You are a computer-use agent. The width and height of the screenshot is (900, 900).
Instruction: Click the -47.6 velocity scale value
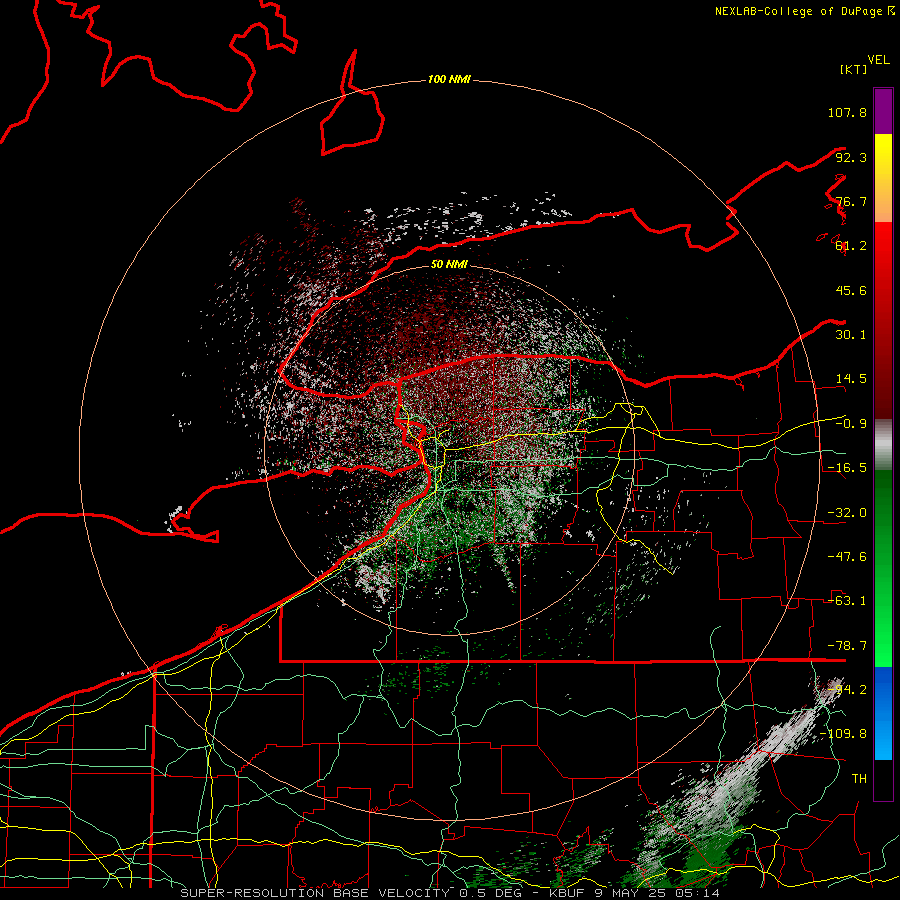847,557
